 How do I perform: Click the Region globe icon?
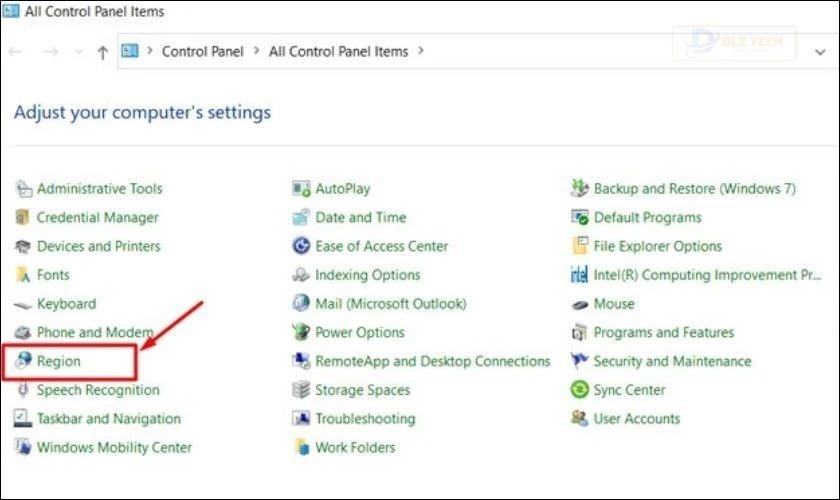23,361
